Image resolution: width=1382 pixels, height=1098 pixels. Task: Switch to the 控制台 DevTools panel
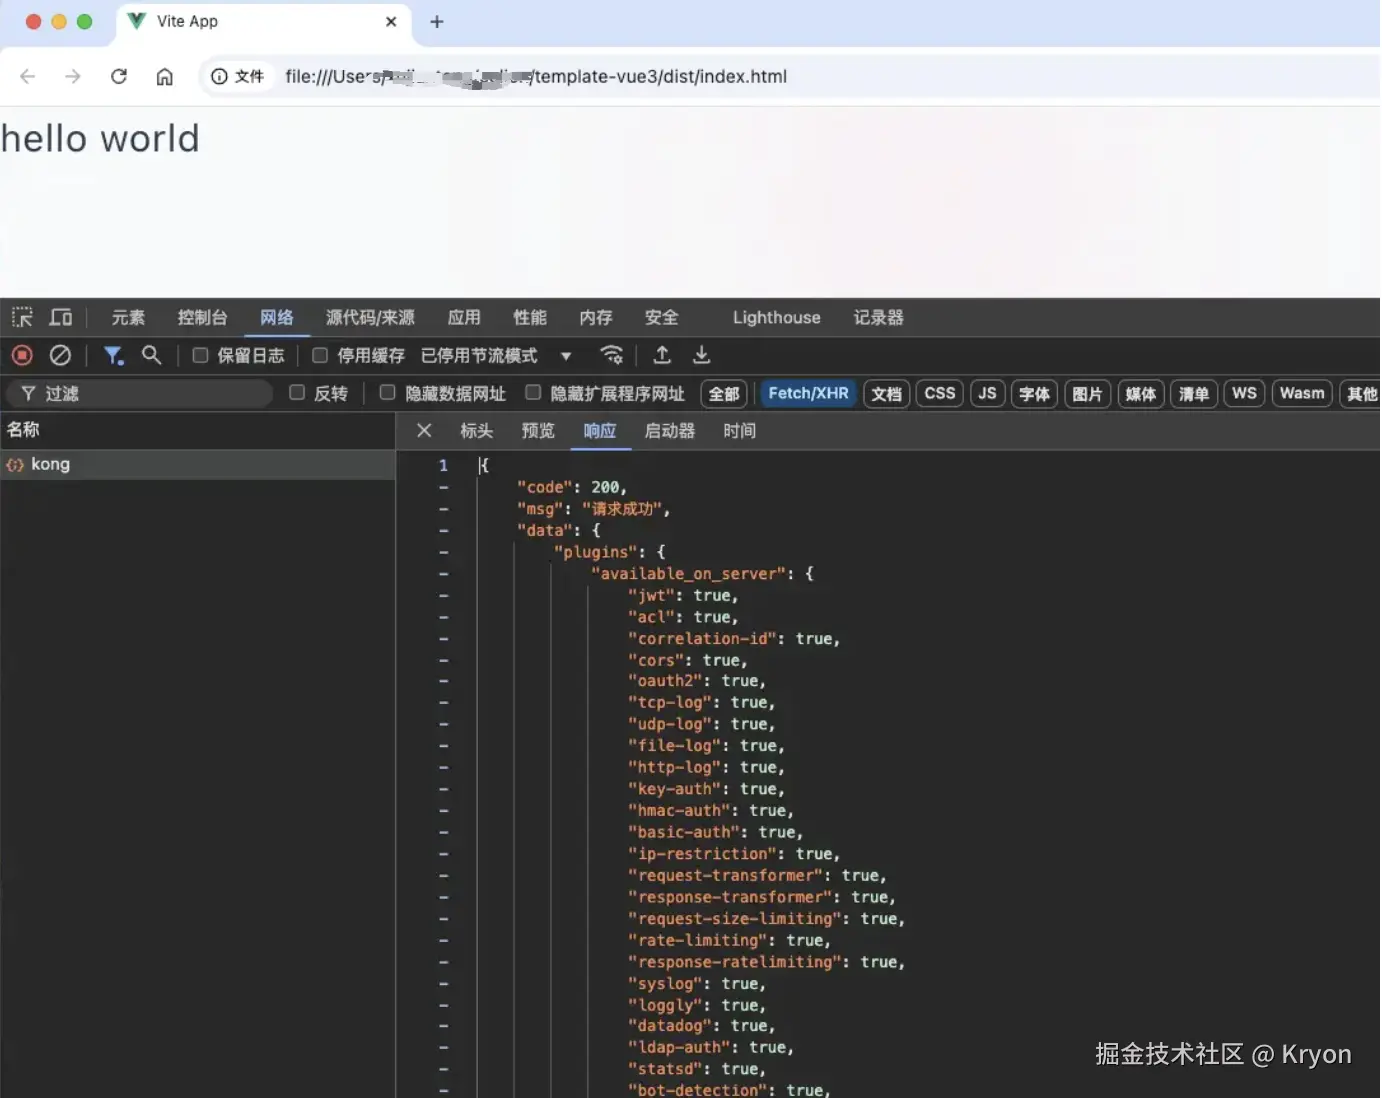click(202, 317)
